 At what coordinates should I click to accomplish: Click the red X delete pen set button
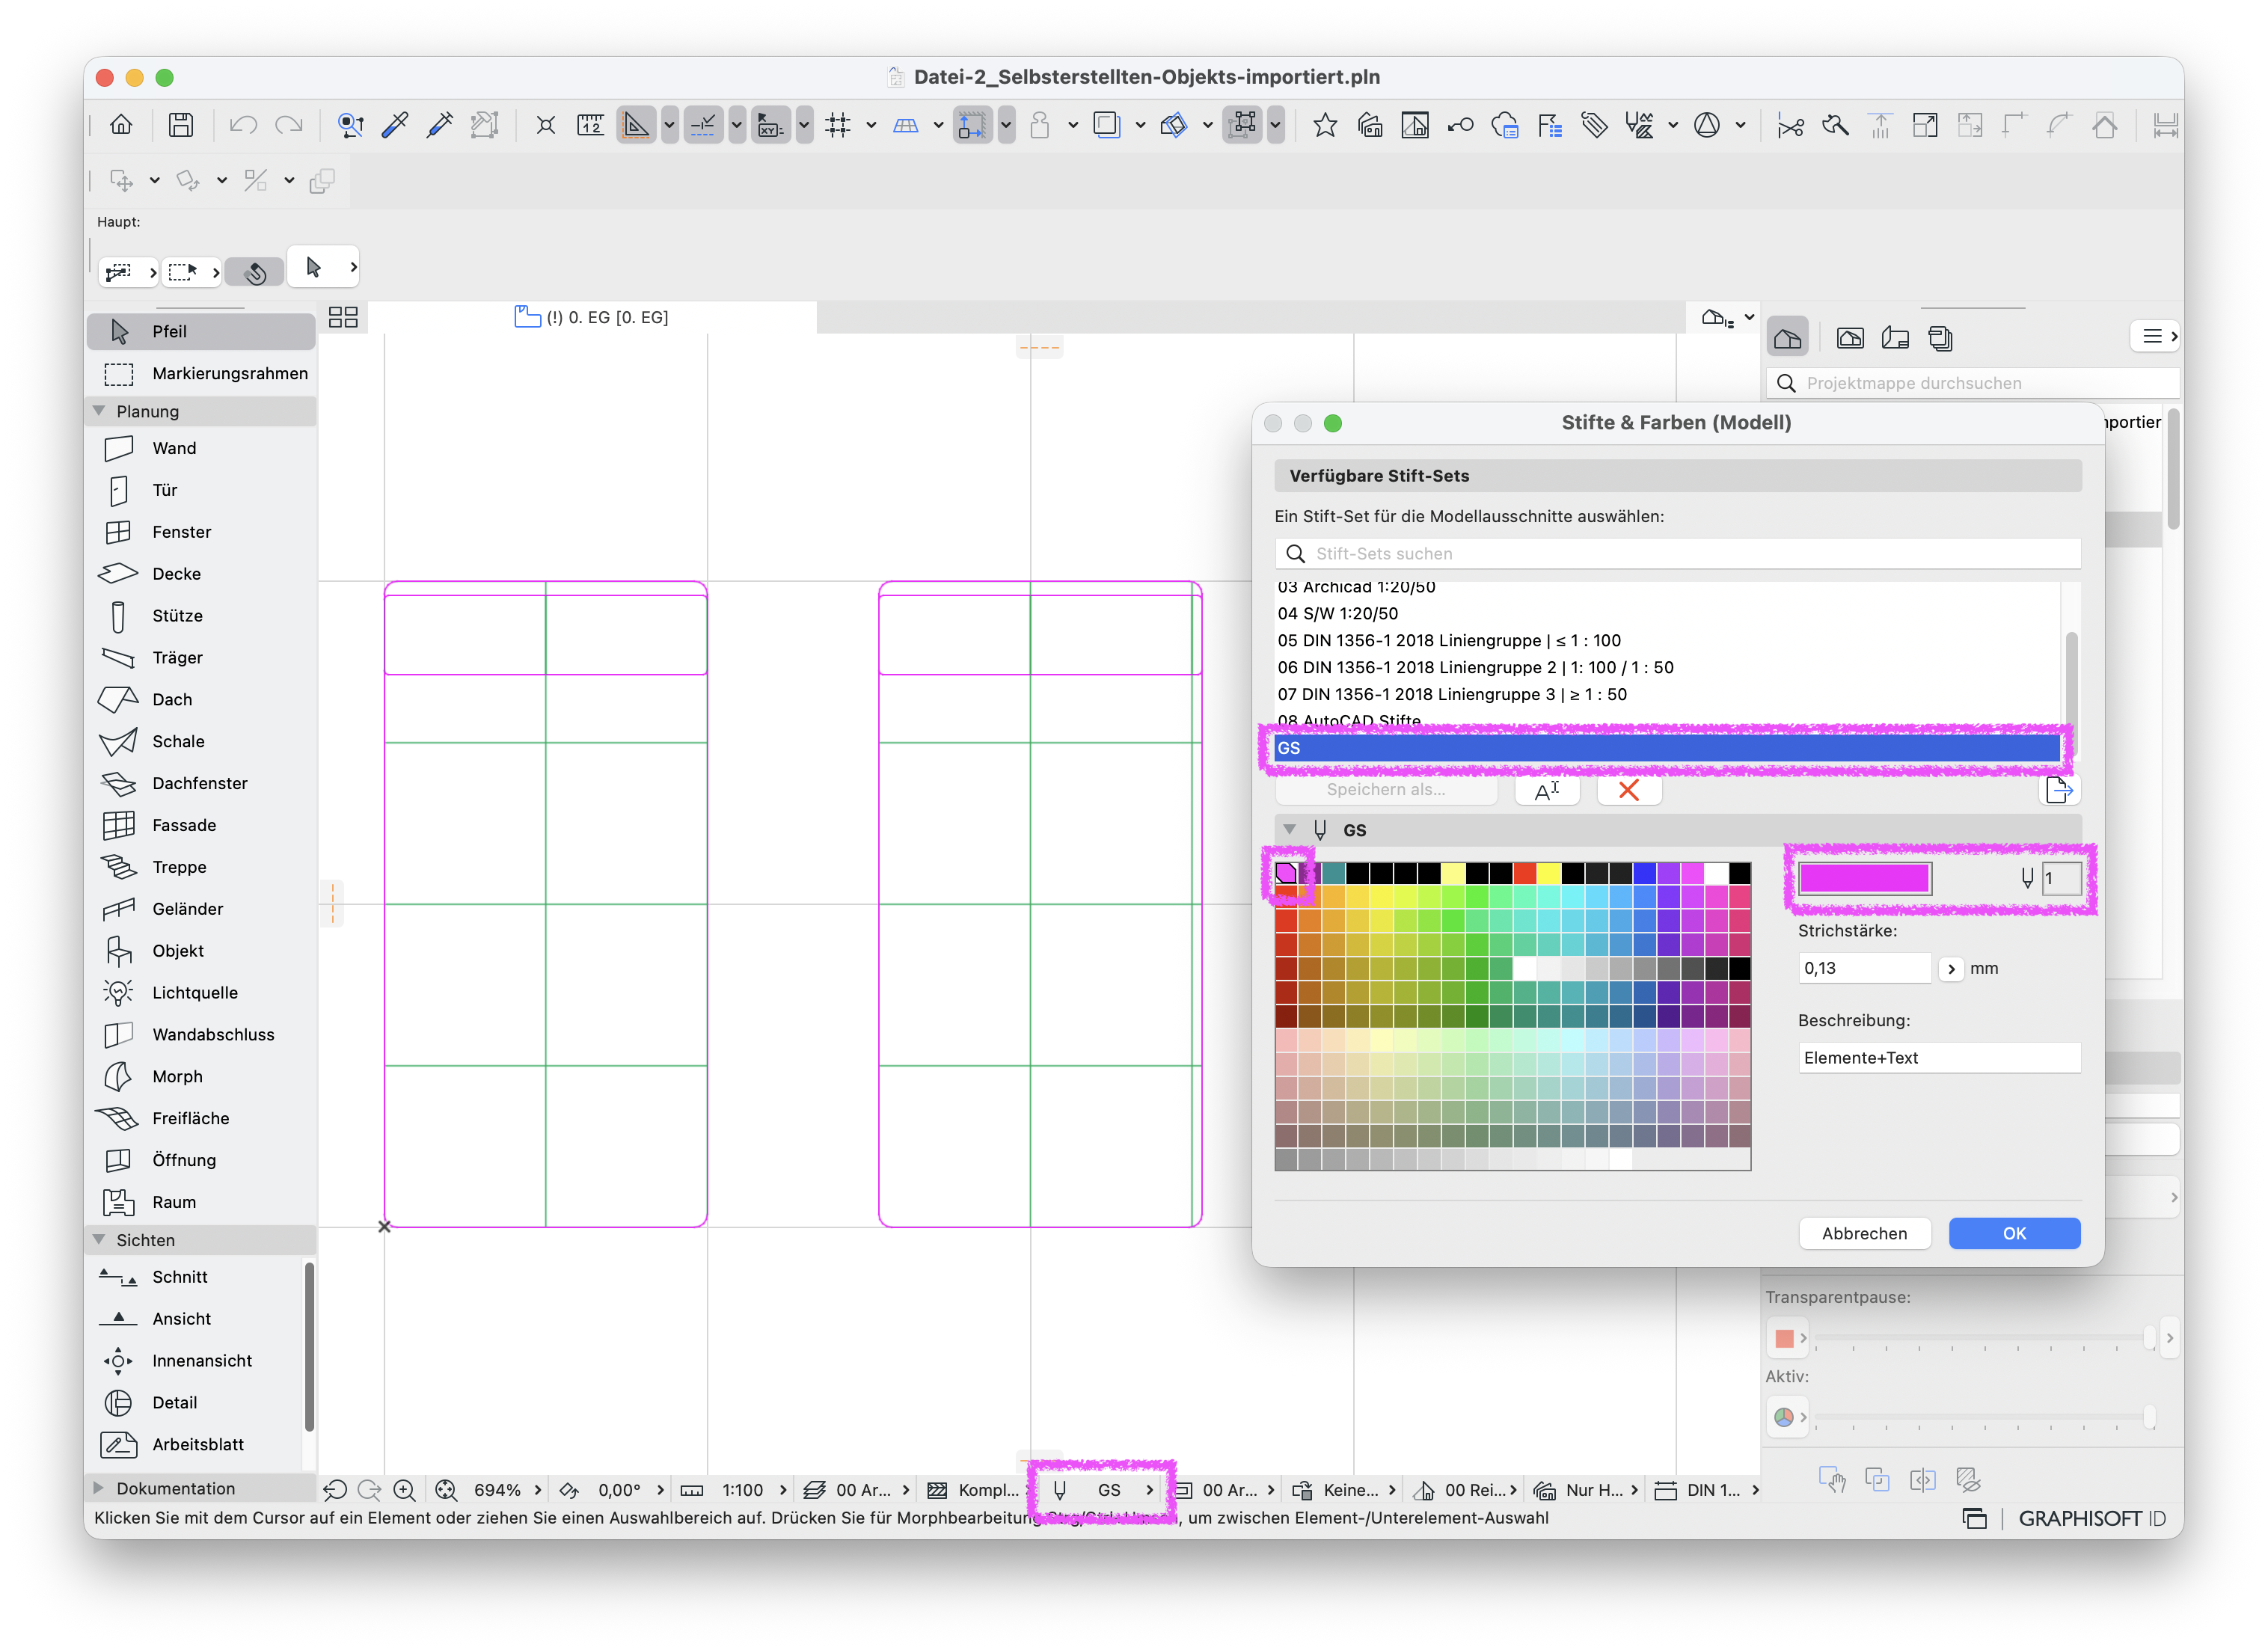click(x=1629, y=790)
